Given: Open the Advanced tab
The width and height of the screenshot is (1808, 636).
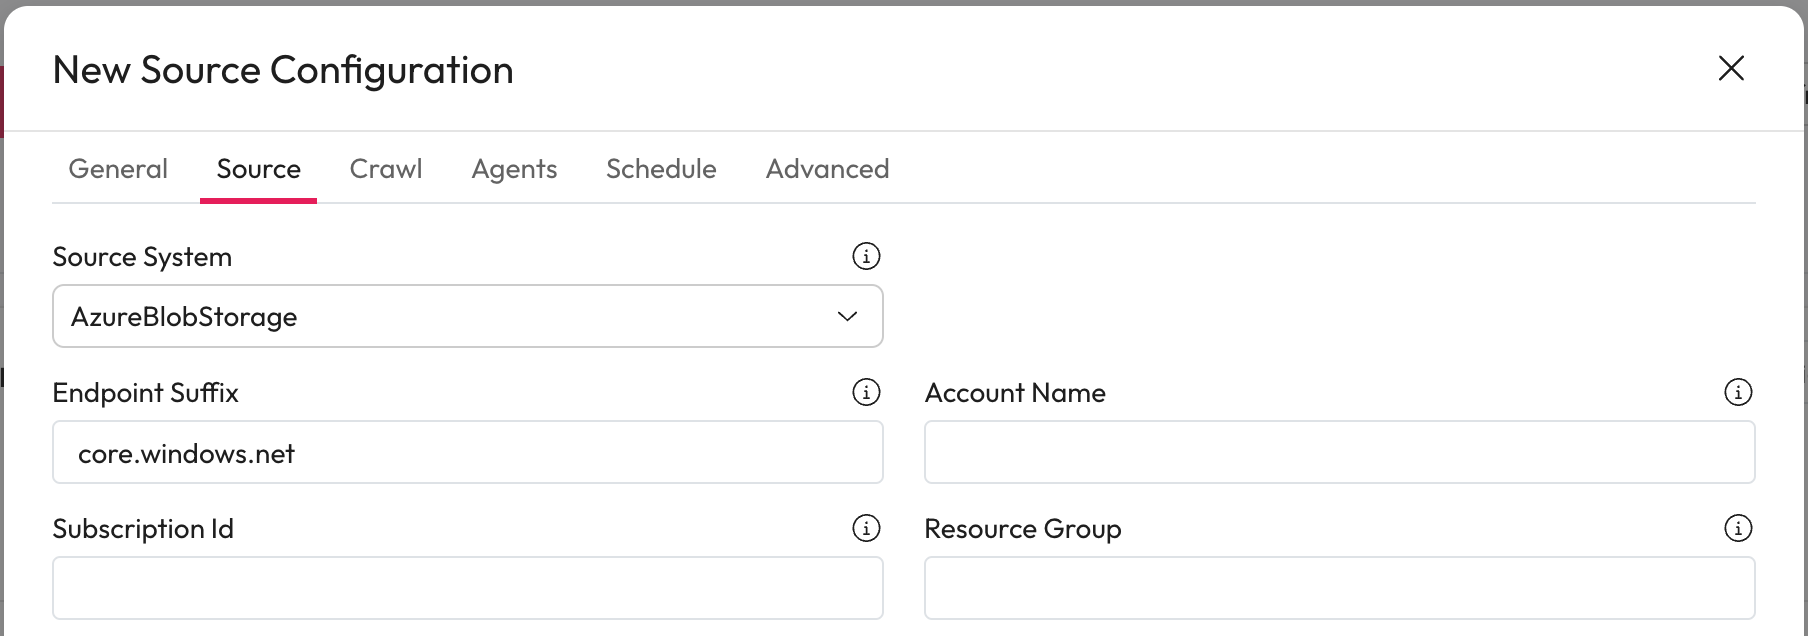Looking at the screenshot, I should [827, 169].
